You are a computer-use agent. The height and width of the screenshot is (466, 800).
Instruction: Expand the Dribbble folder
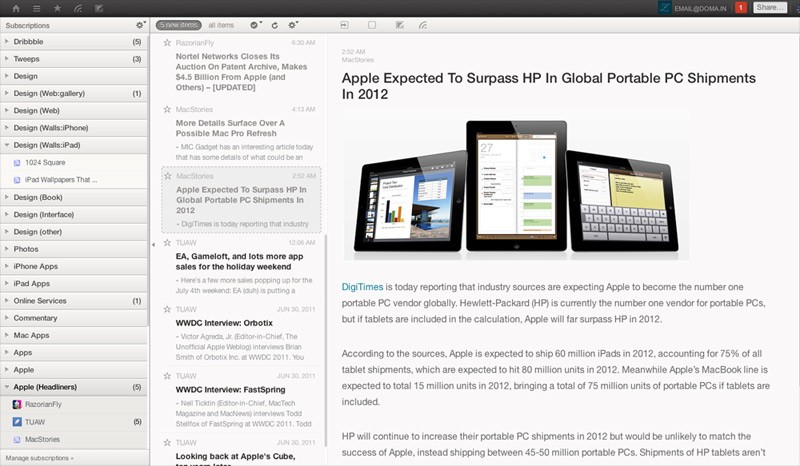pyautogui.click(x=7, y=41)
